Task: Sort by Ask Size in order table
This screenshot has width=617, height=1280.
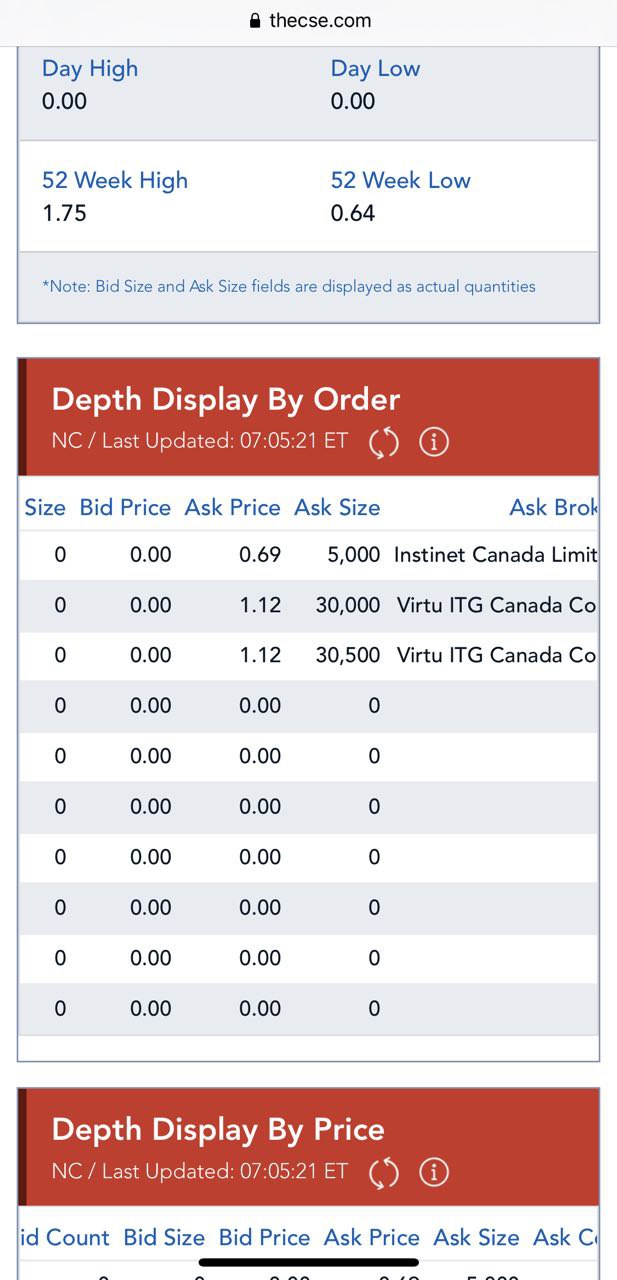Action: 337,507
